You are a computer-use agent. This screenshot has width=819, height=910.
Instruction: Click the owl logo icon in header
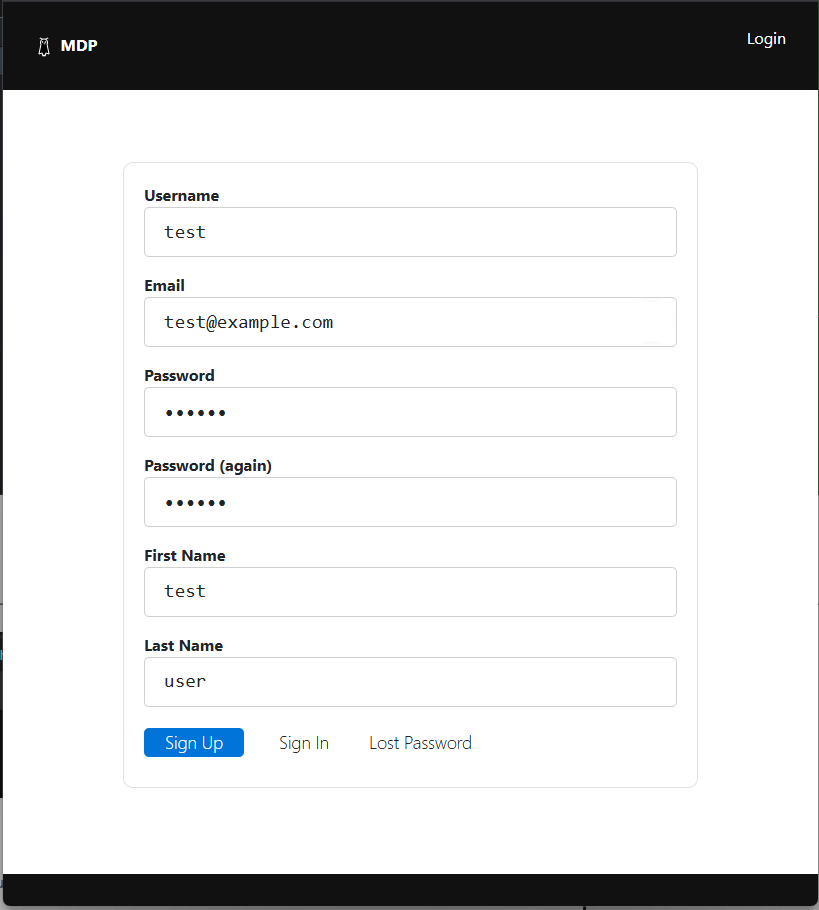[x=43, y=46]
